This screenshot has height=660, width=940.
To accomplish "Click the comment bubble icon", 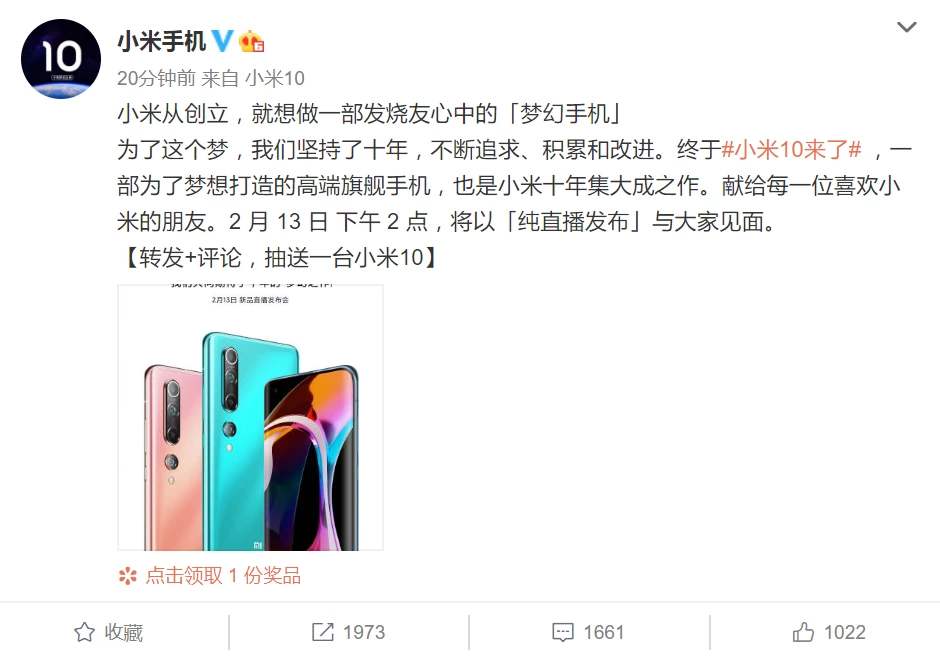I will point(563,632).
